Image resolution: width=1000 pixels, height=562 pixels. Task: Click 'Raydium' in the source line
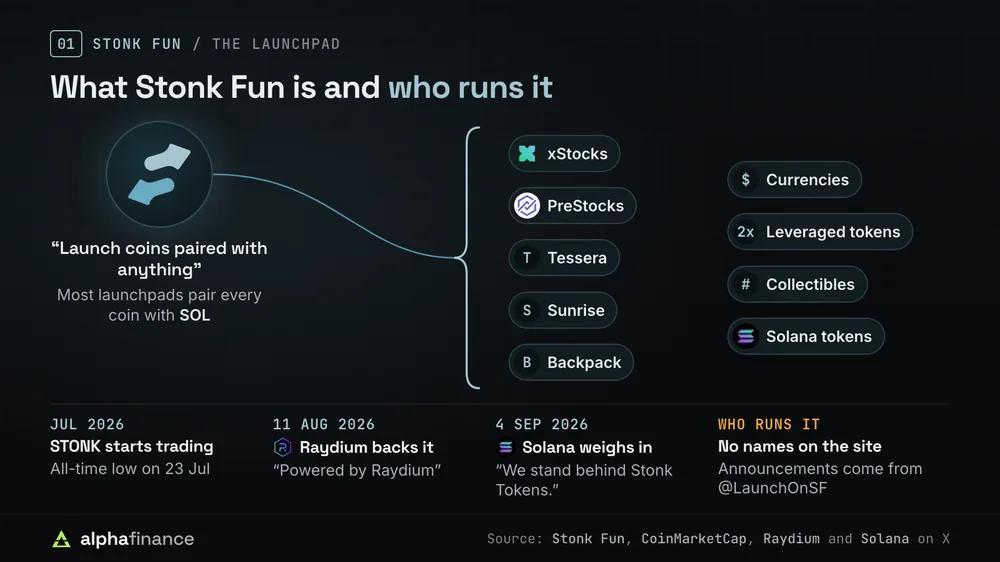click(x=791, y=538)
